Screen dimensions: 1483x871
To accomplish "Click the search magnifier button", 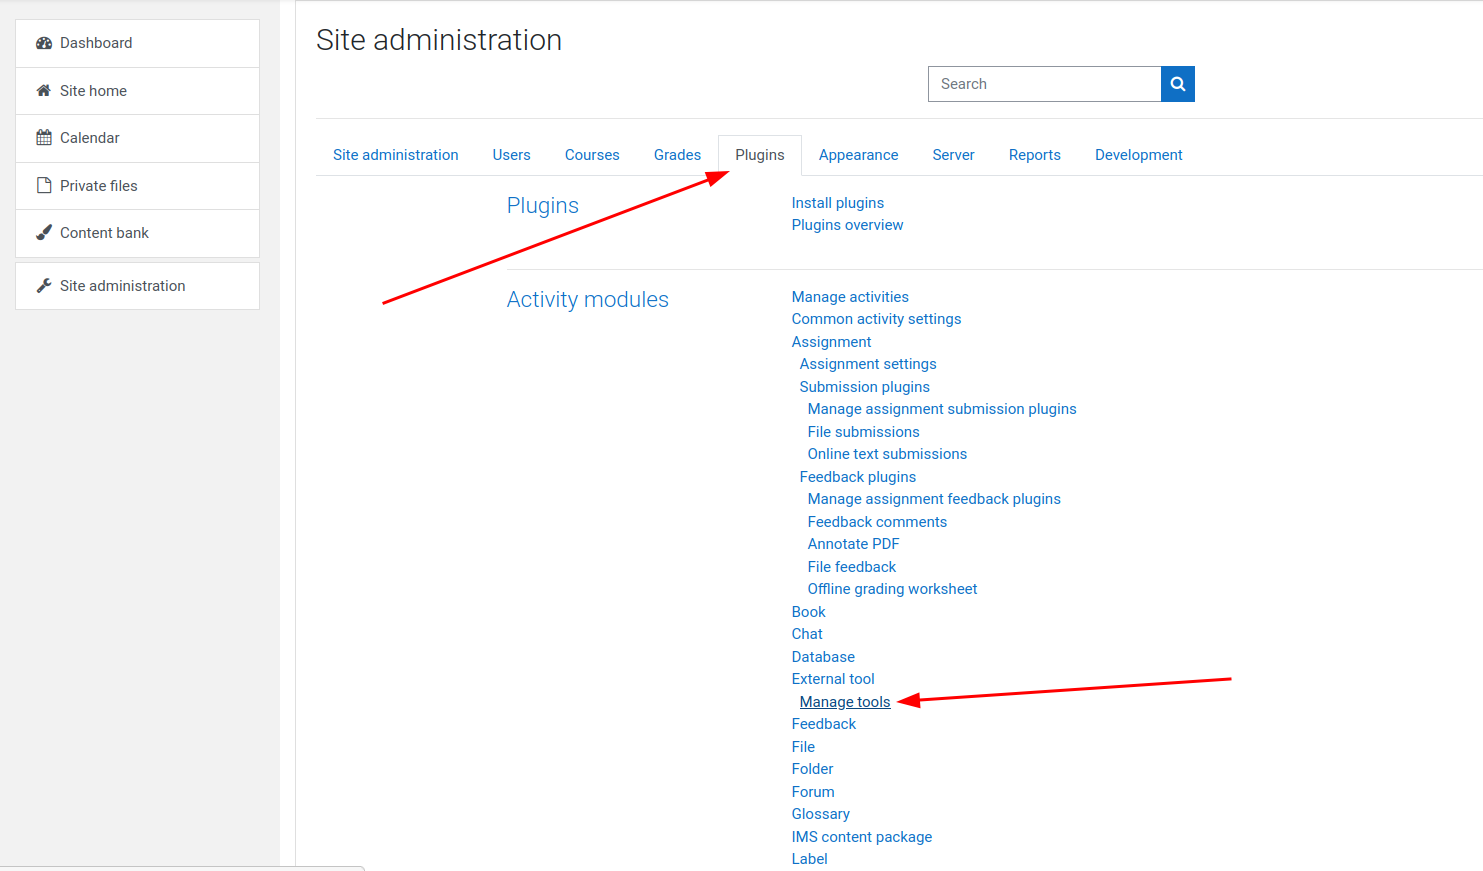I will (1177, 84).
